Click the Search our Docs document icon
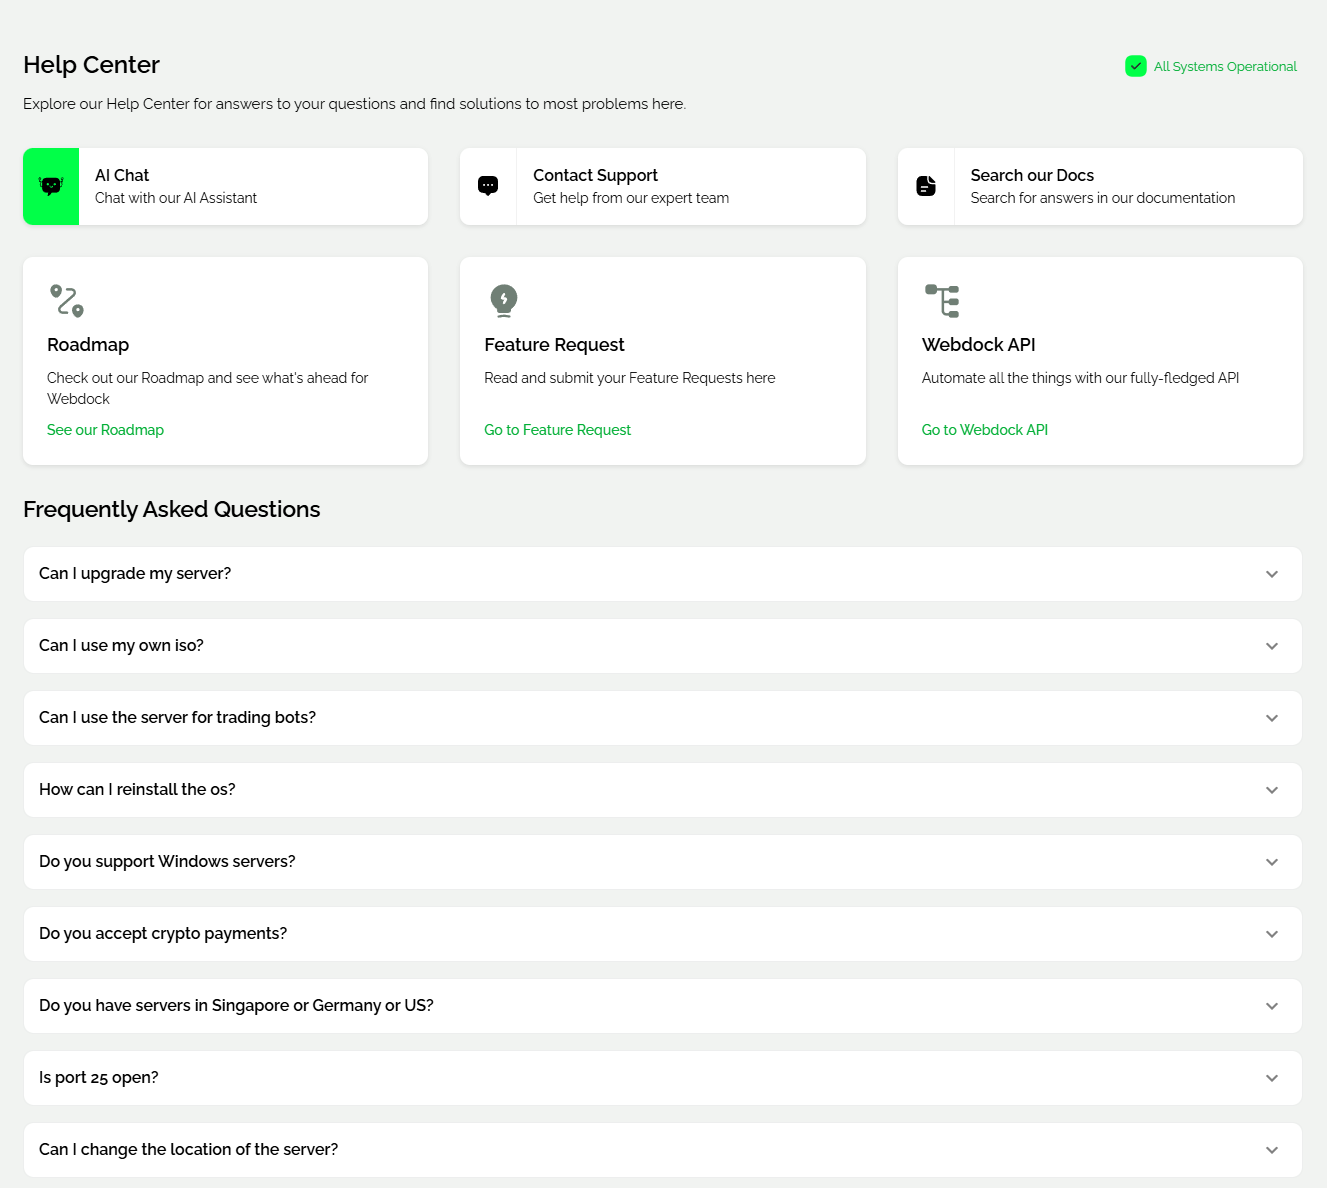Viewport: 1327px width, 1188px height. pyautogui.click(x=926, y=186)
